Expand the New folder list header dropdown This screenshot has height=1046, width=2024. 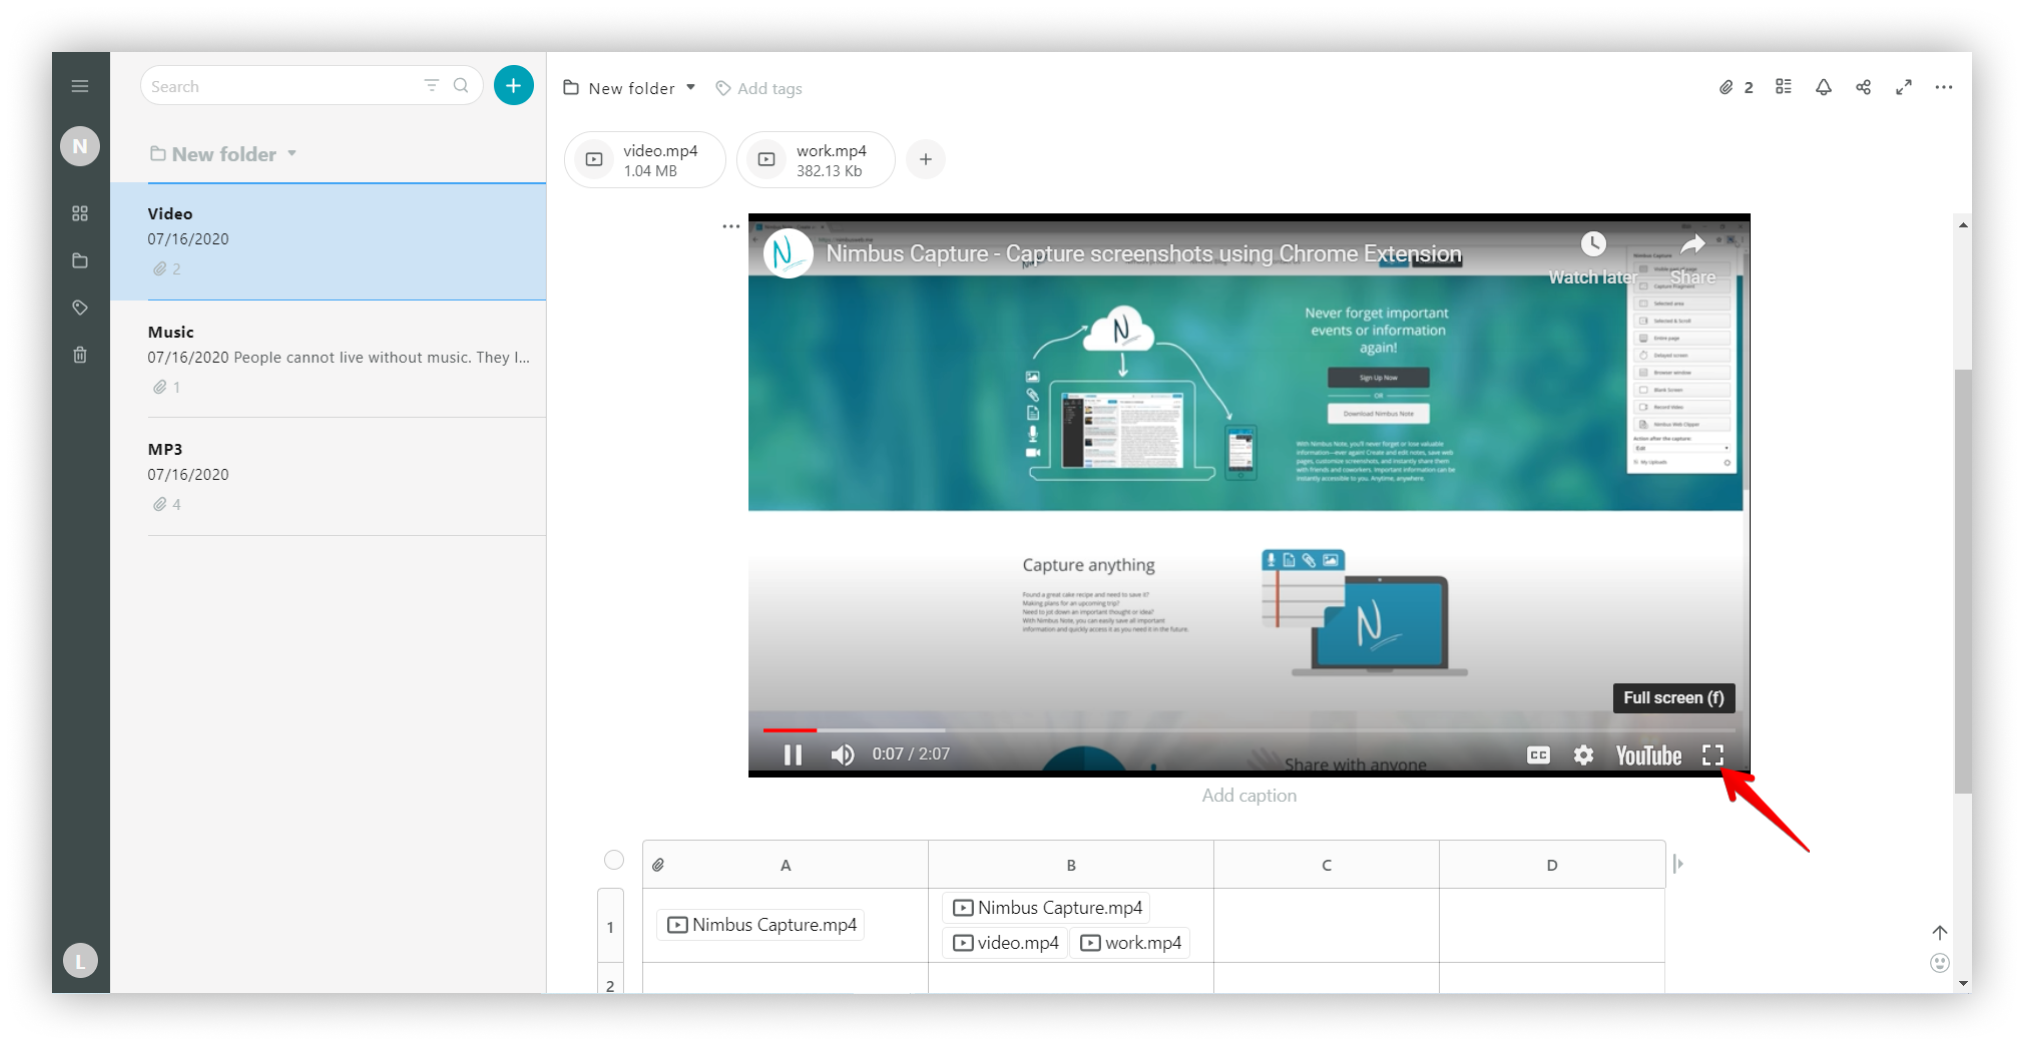pyautogui.click(x=292, y=154)
